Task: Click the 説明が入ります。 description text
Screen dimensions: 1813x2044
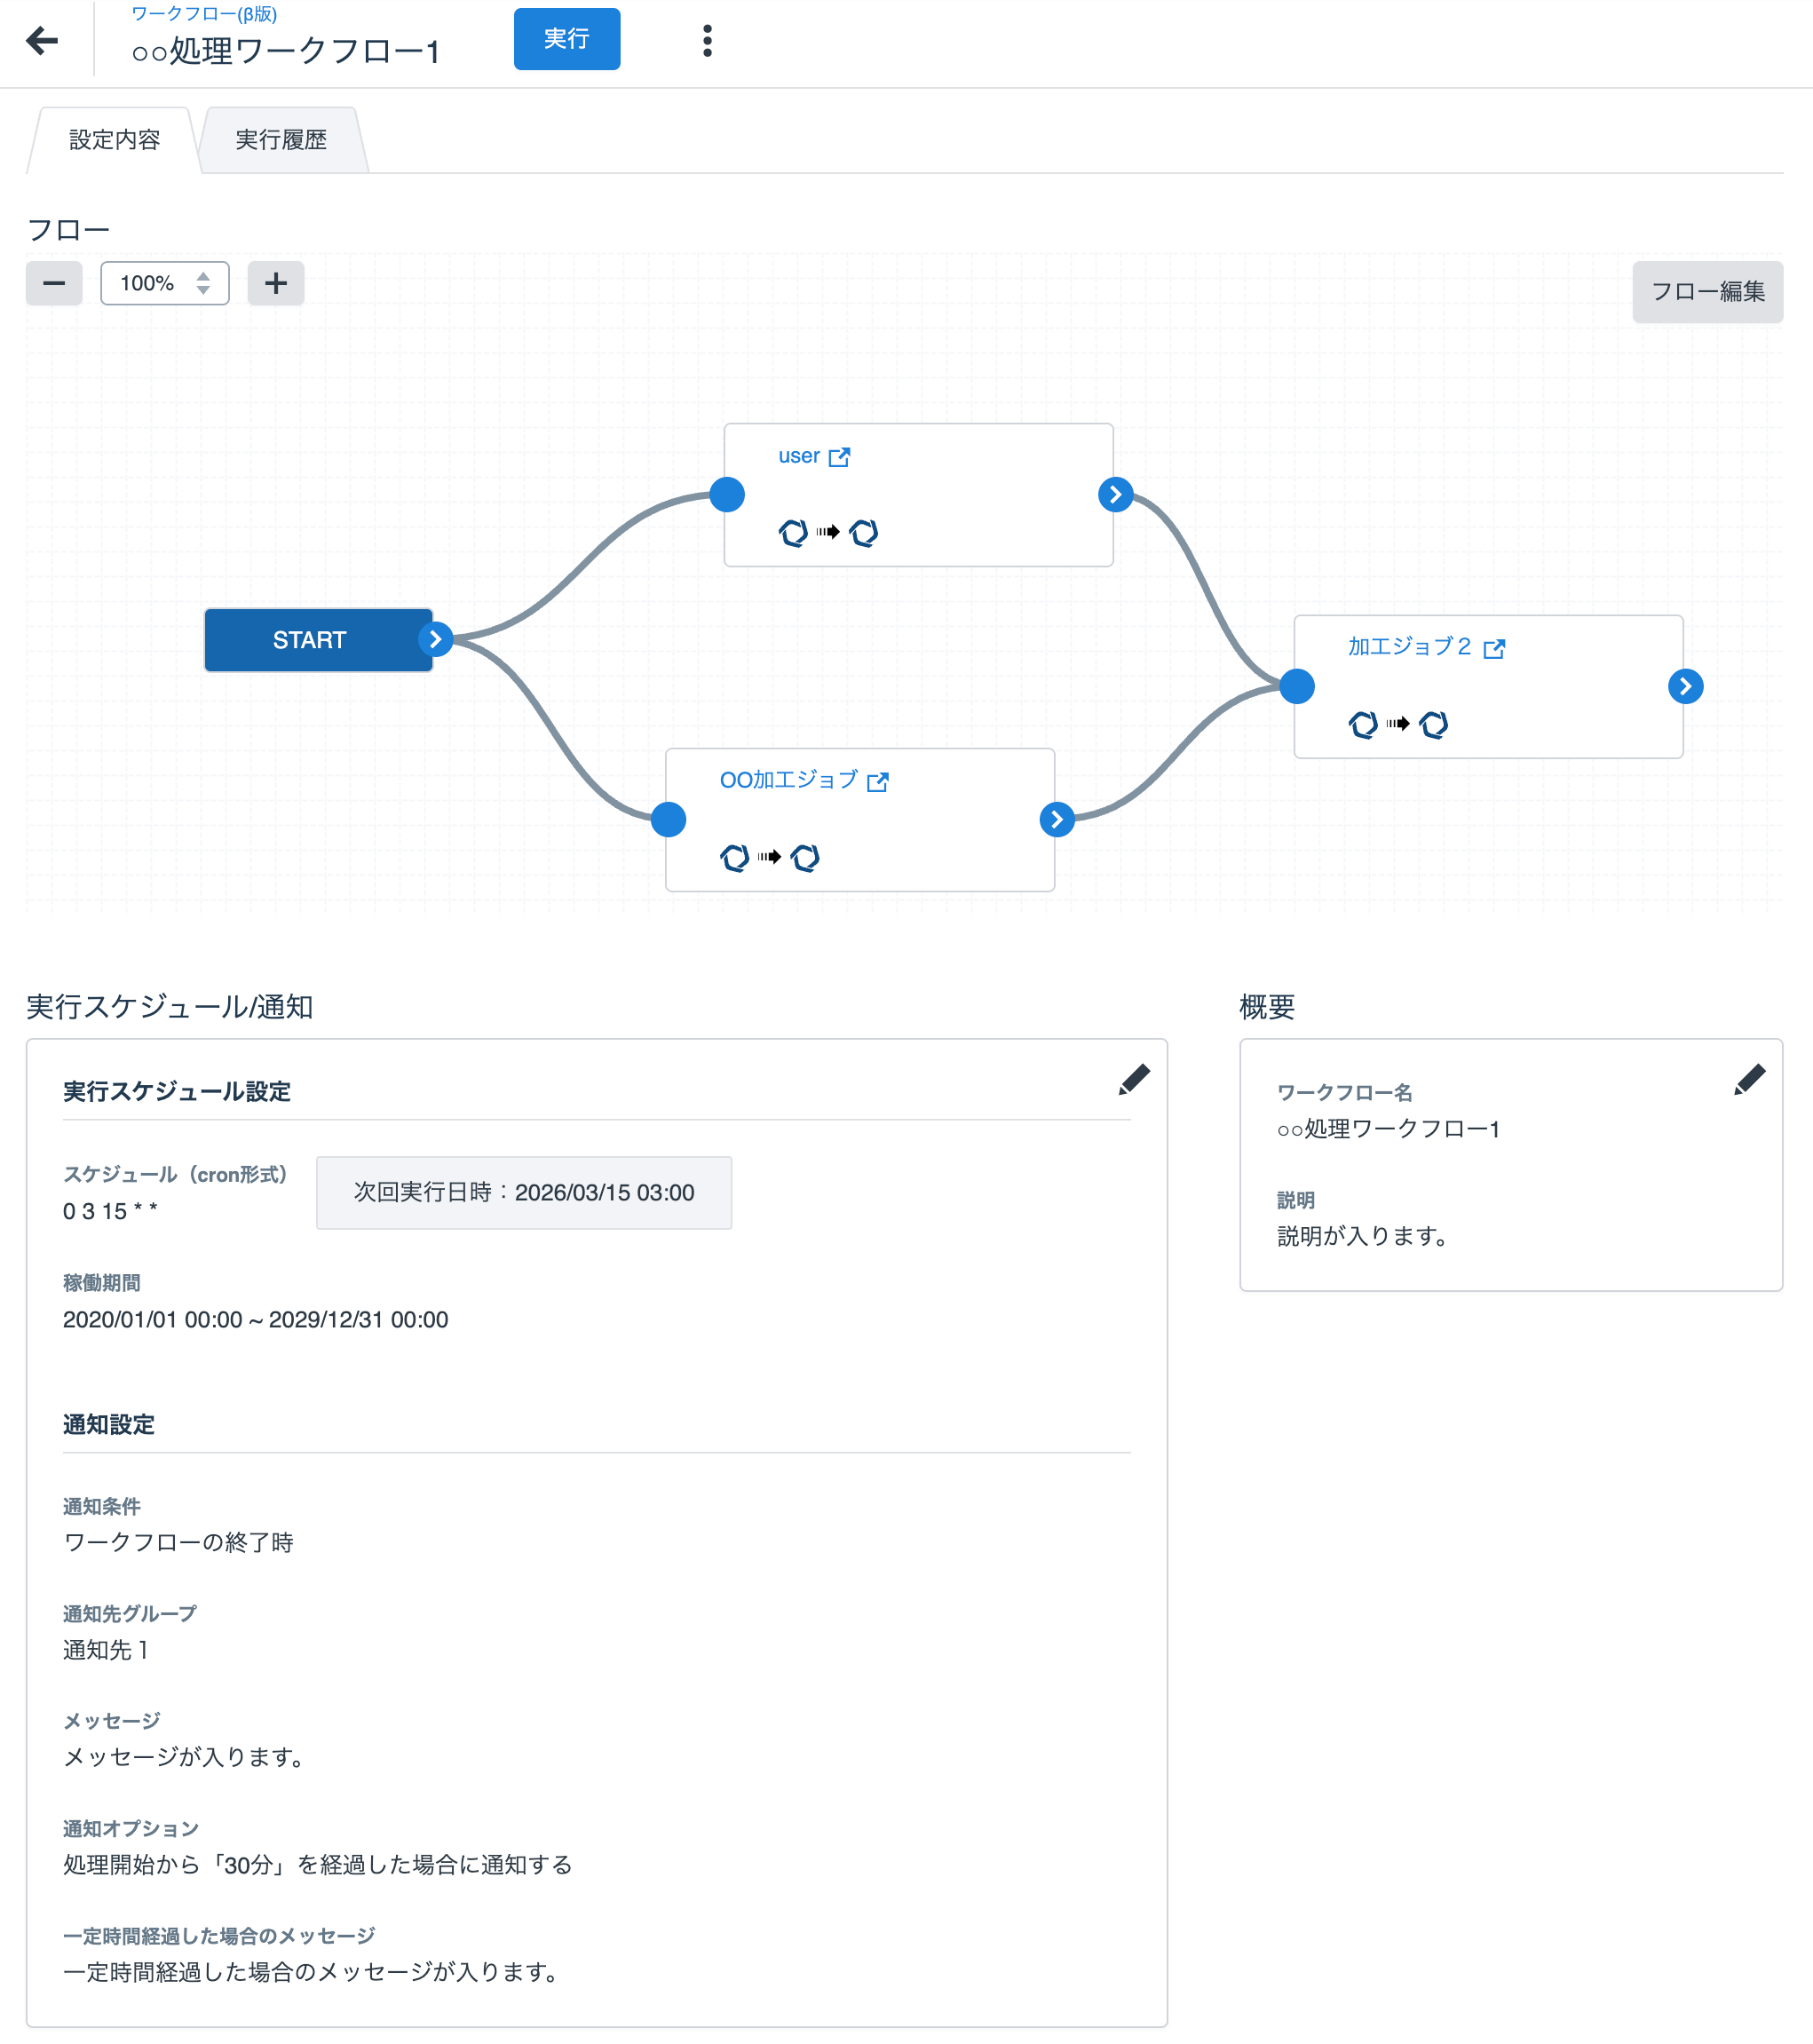Action: pos(1363,1236)
